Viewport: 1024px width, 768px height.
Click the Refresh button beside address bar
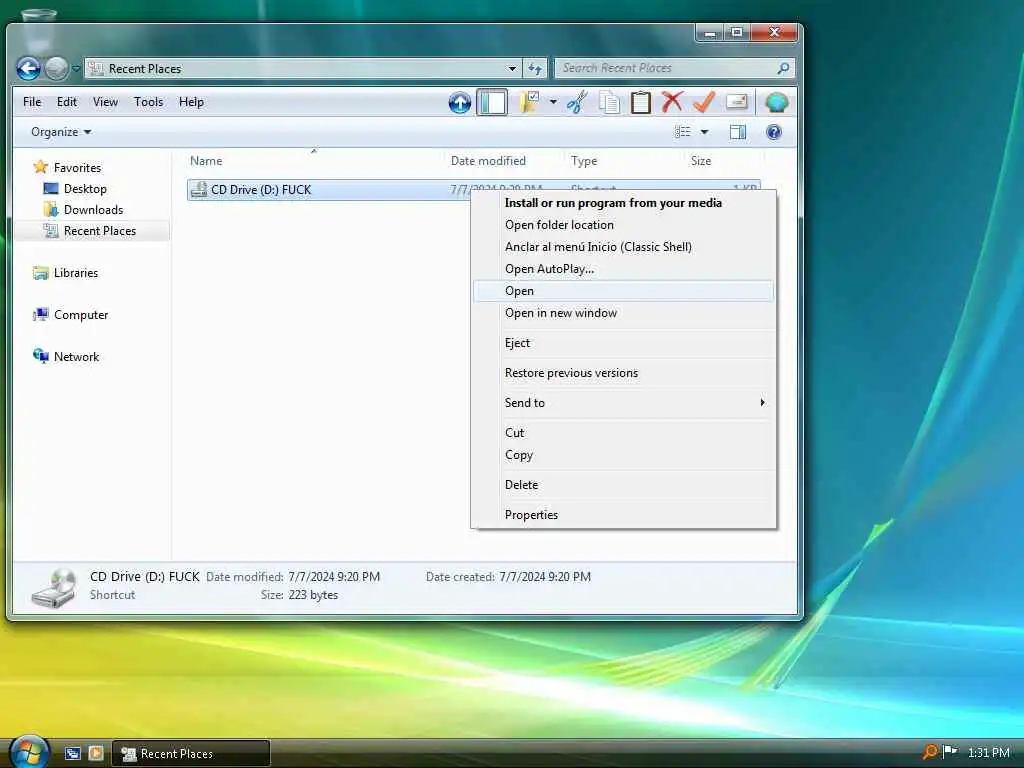point(535,68)
